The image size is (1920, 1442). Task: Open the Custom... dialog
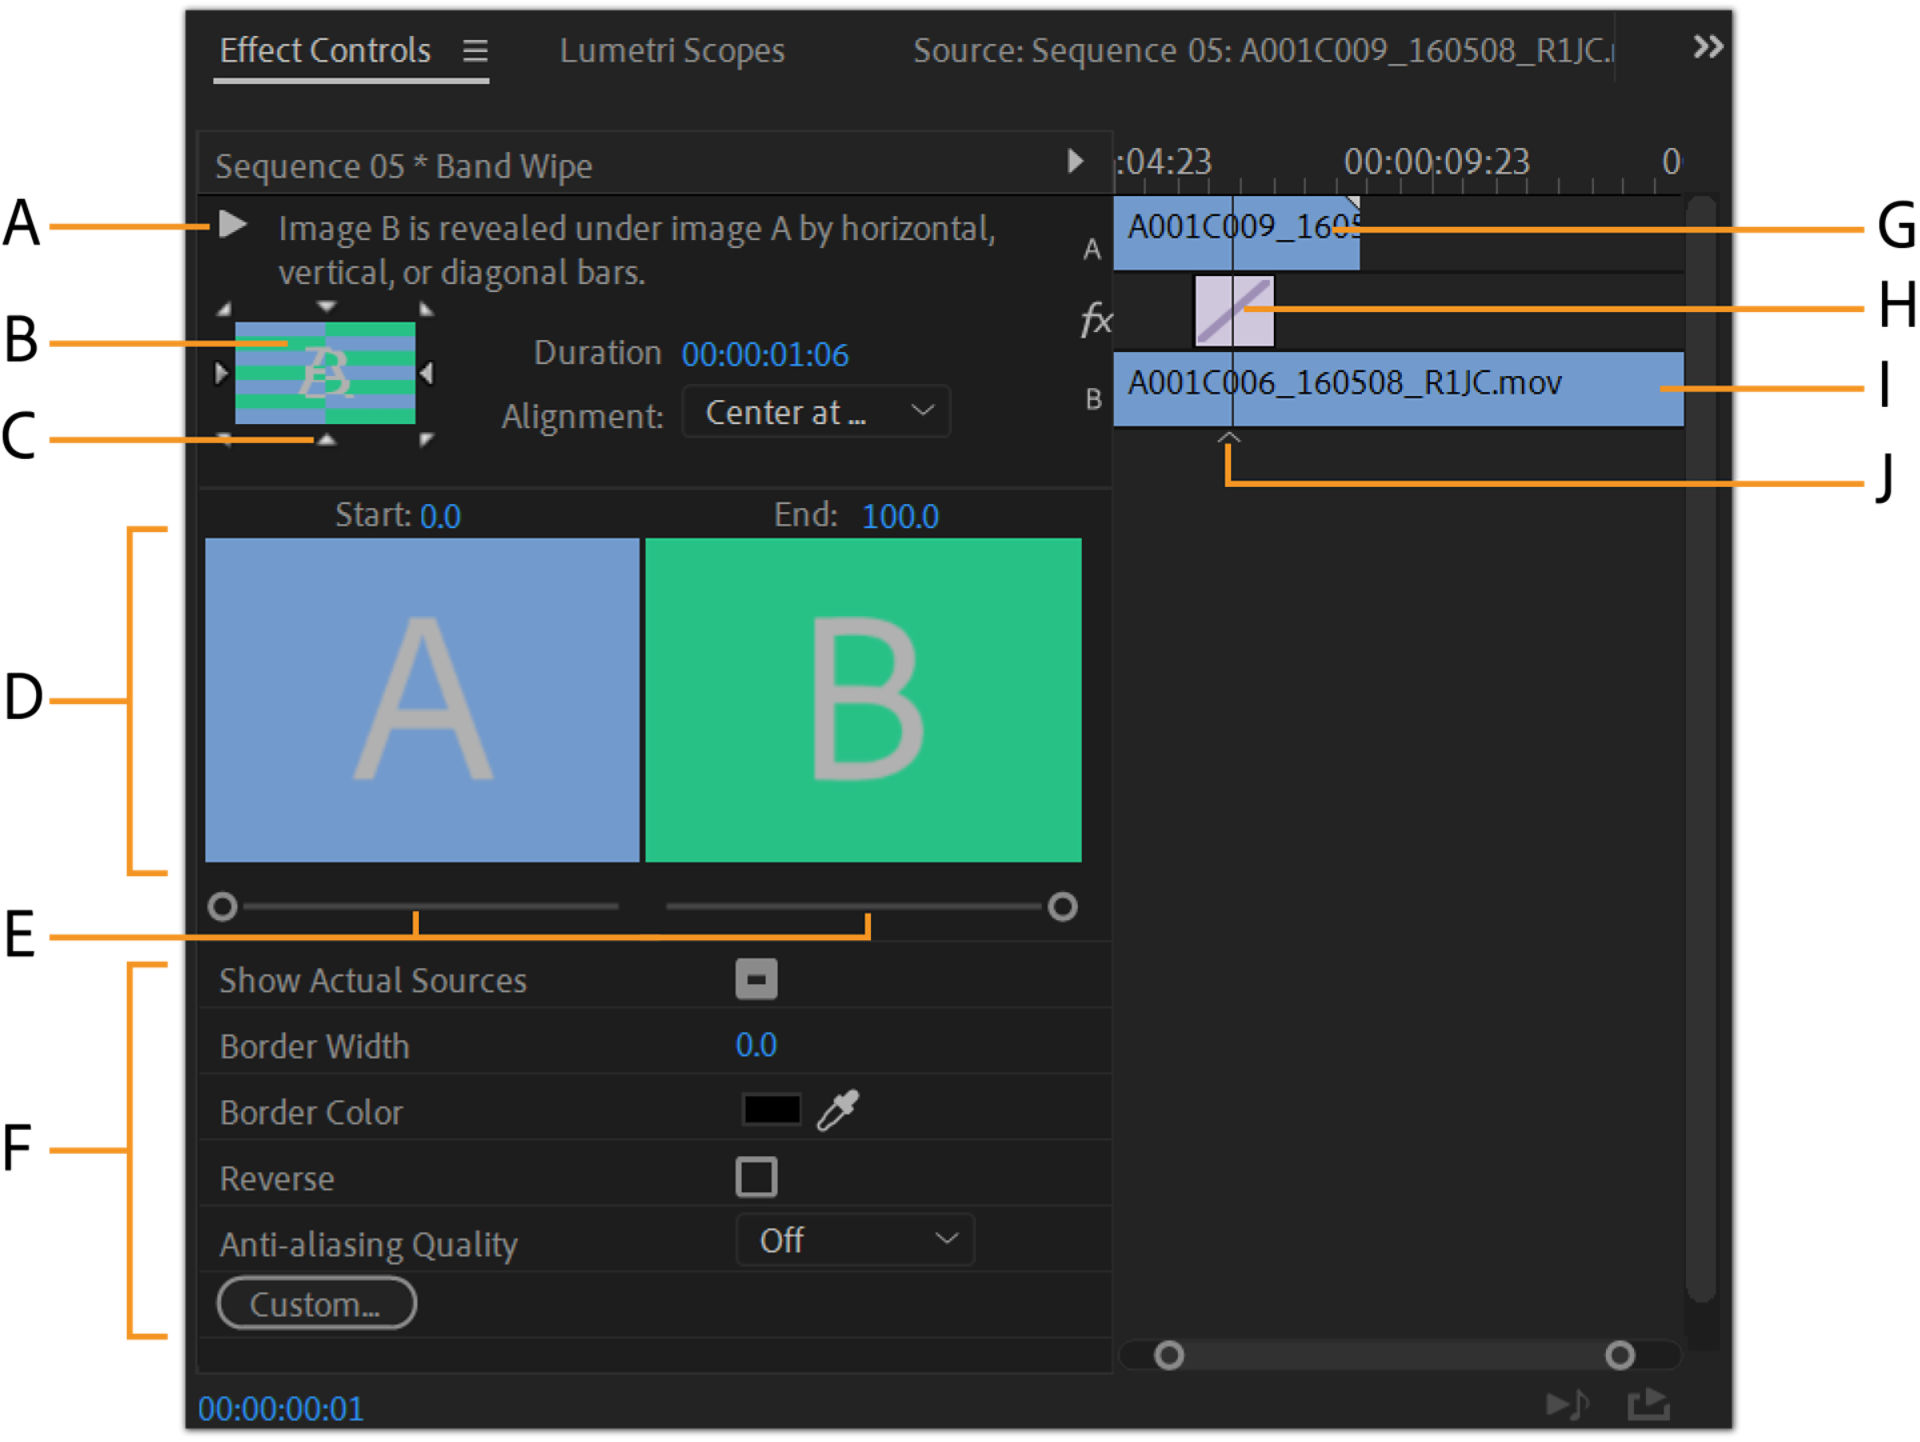pyautogui.click(x=316, y=1303)
